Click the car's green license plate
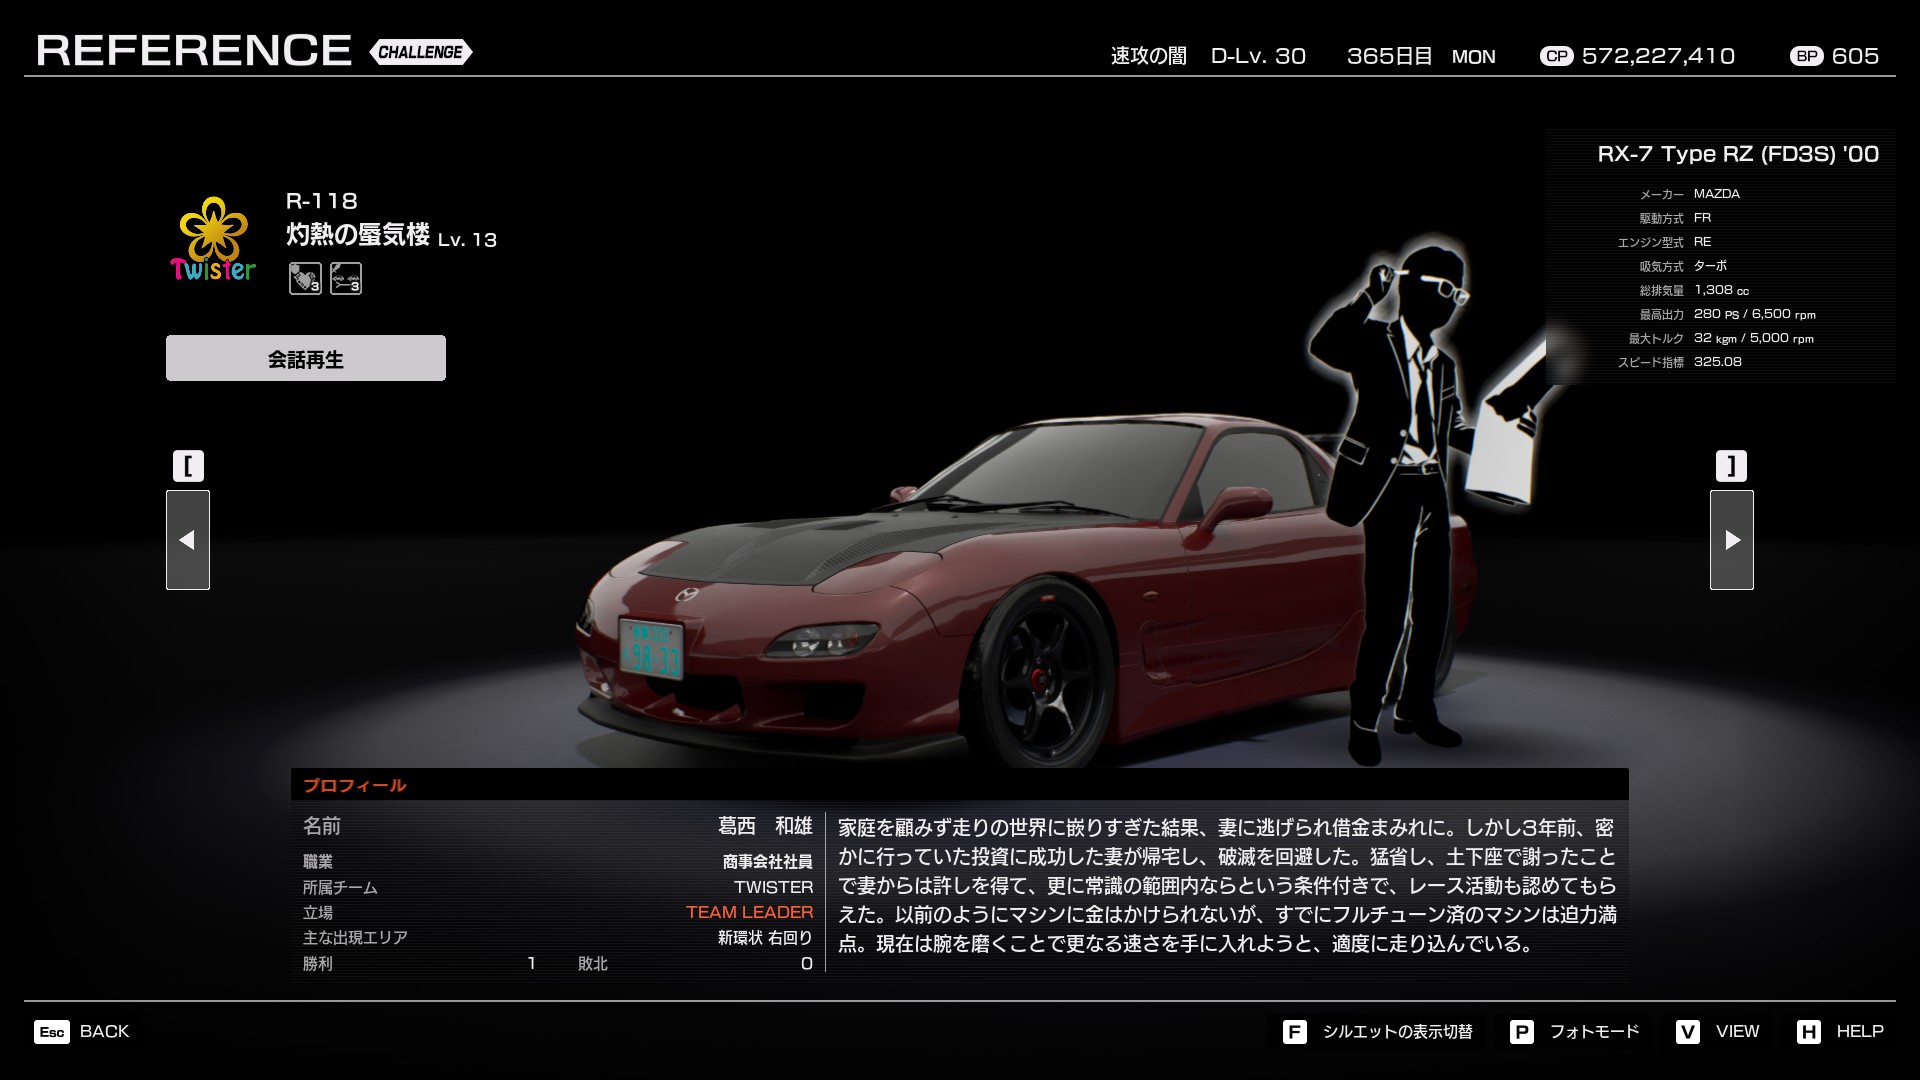Screen dimensions: 1920x1080 (x=651, y=649)
